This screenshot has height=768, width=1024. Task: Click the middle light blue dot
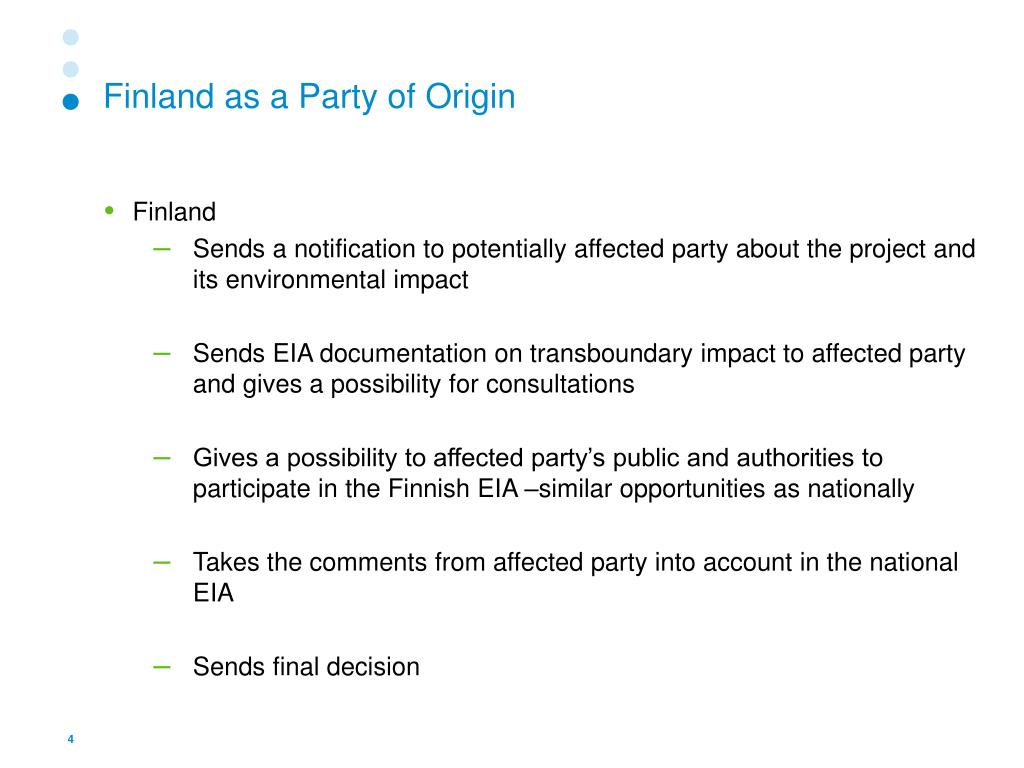click(71, 69)
